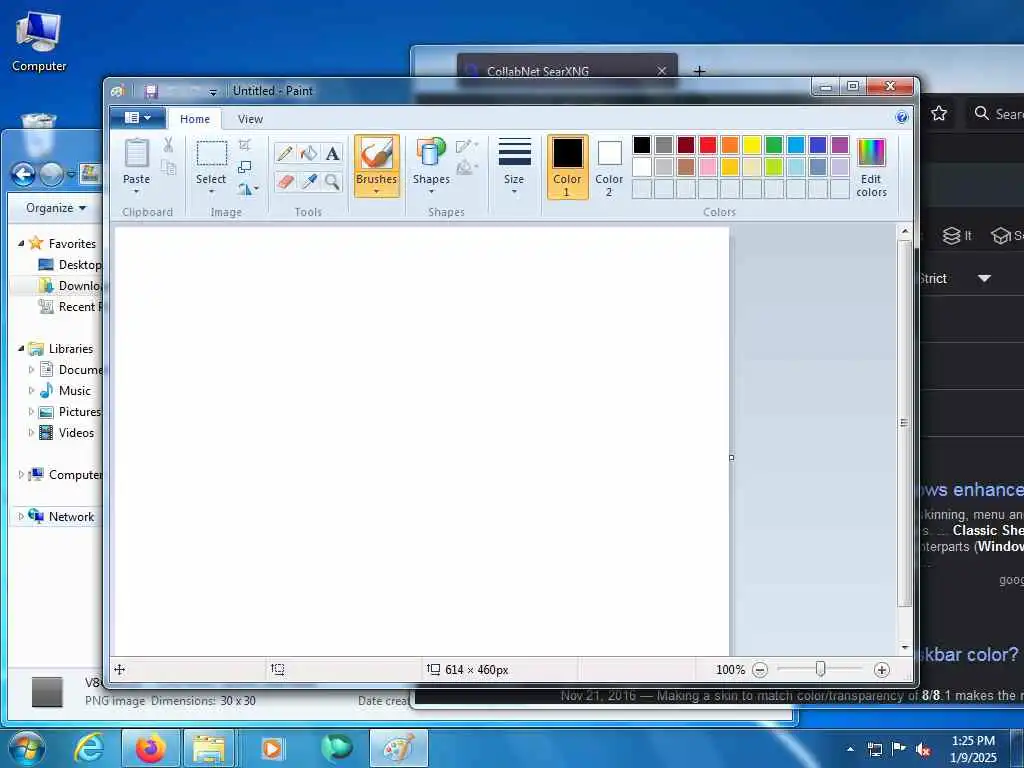The image size is (1024, 768).
Task: Open the Organize dropdown in Explorer
Action: coord(56,208)
